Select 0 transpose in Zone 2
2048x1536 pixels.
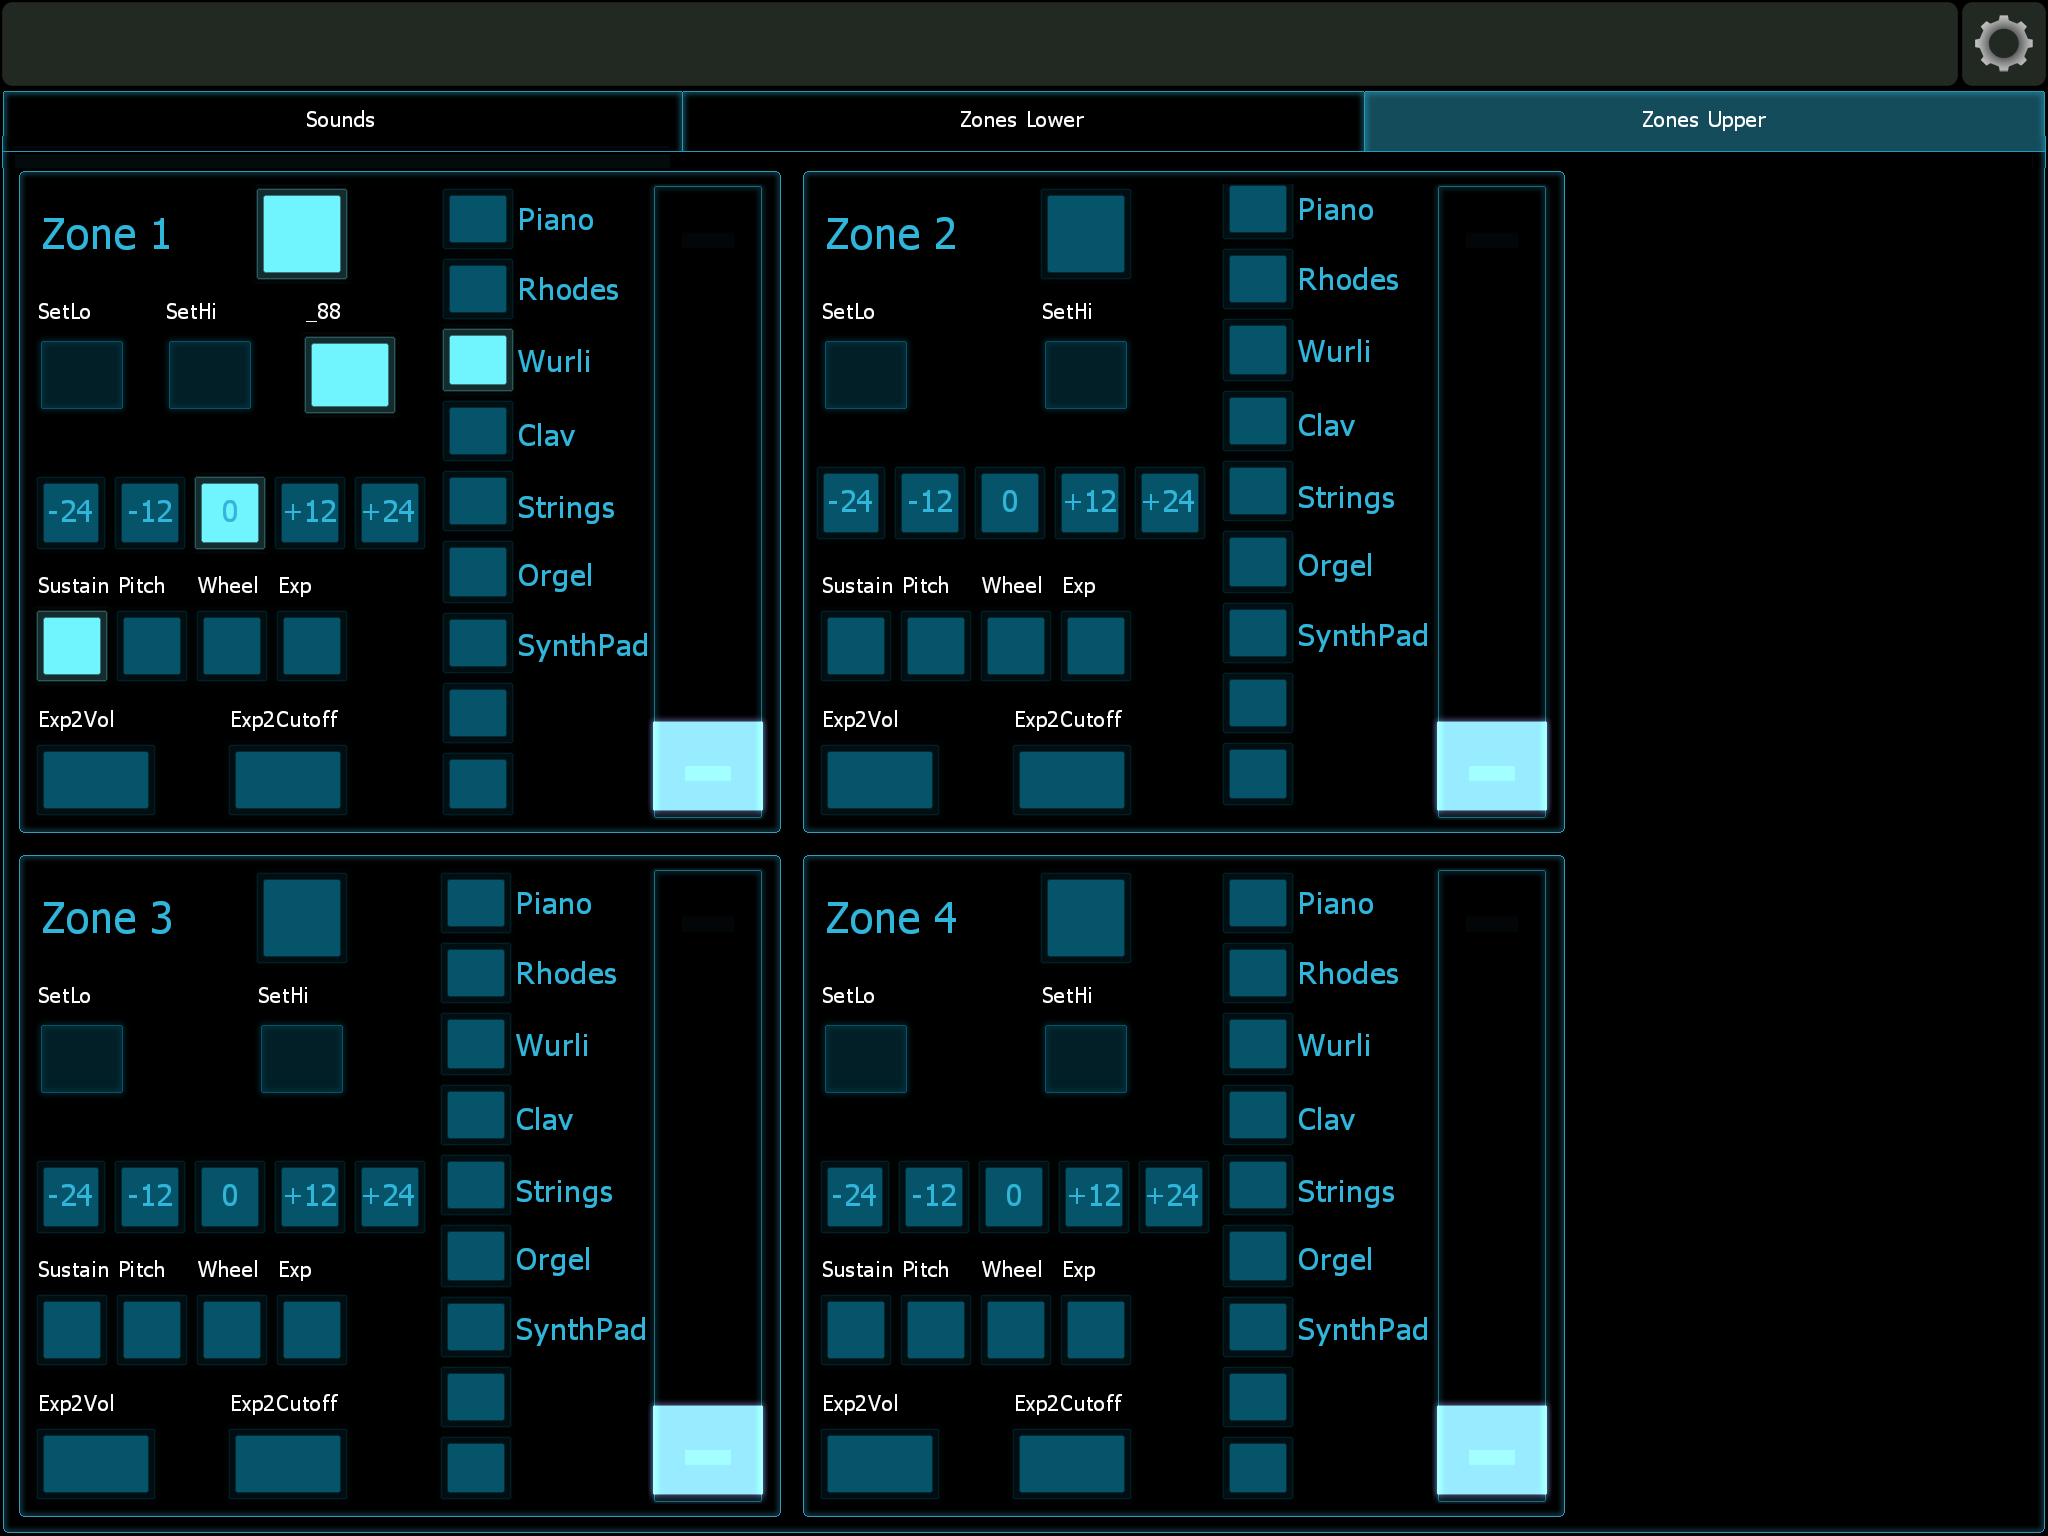1010,502
